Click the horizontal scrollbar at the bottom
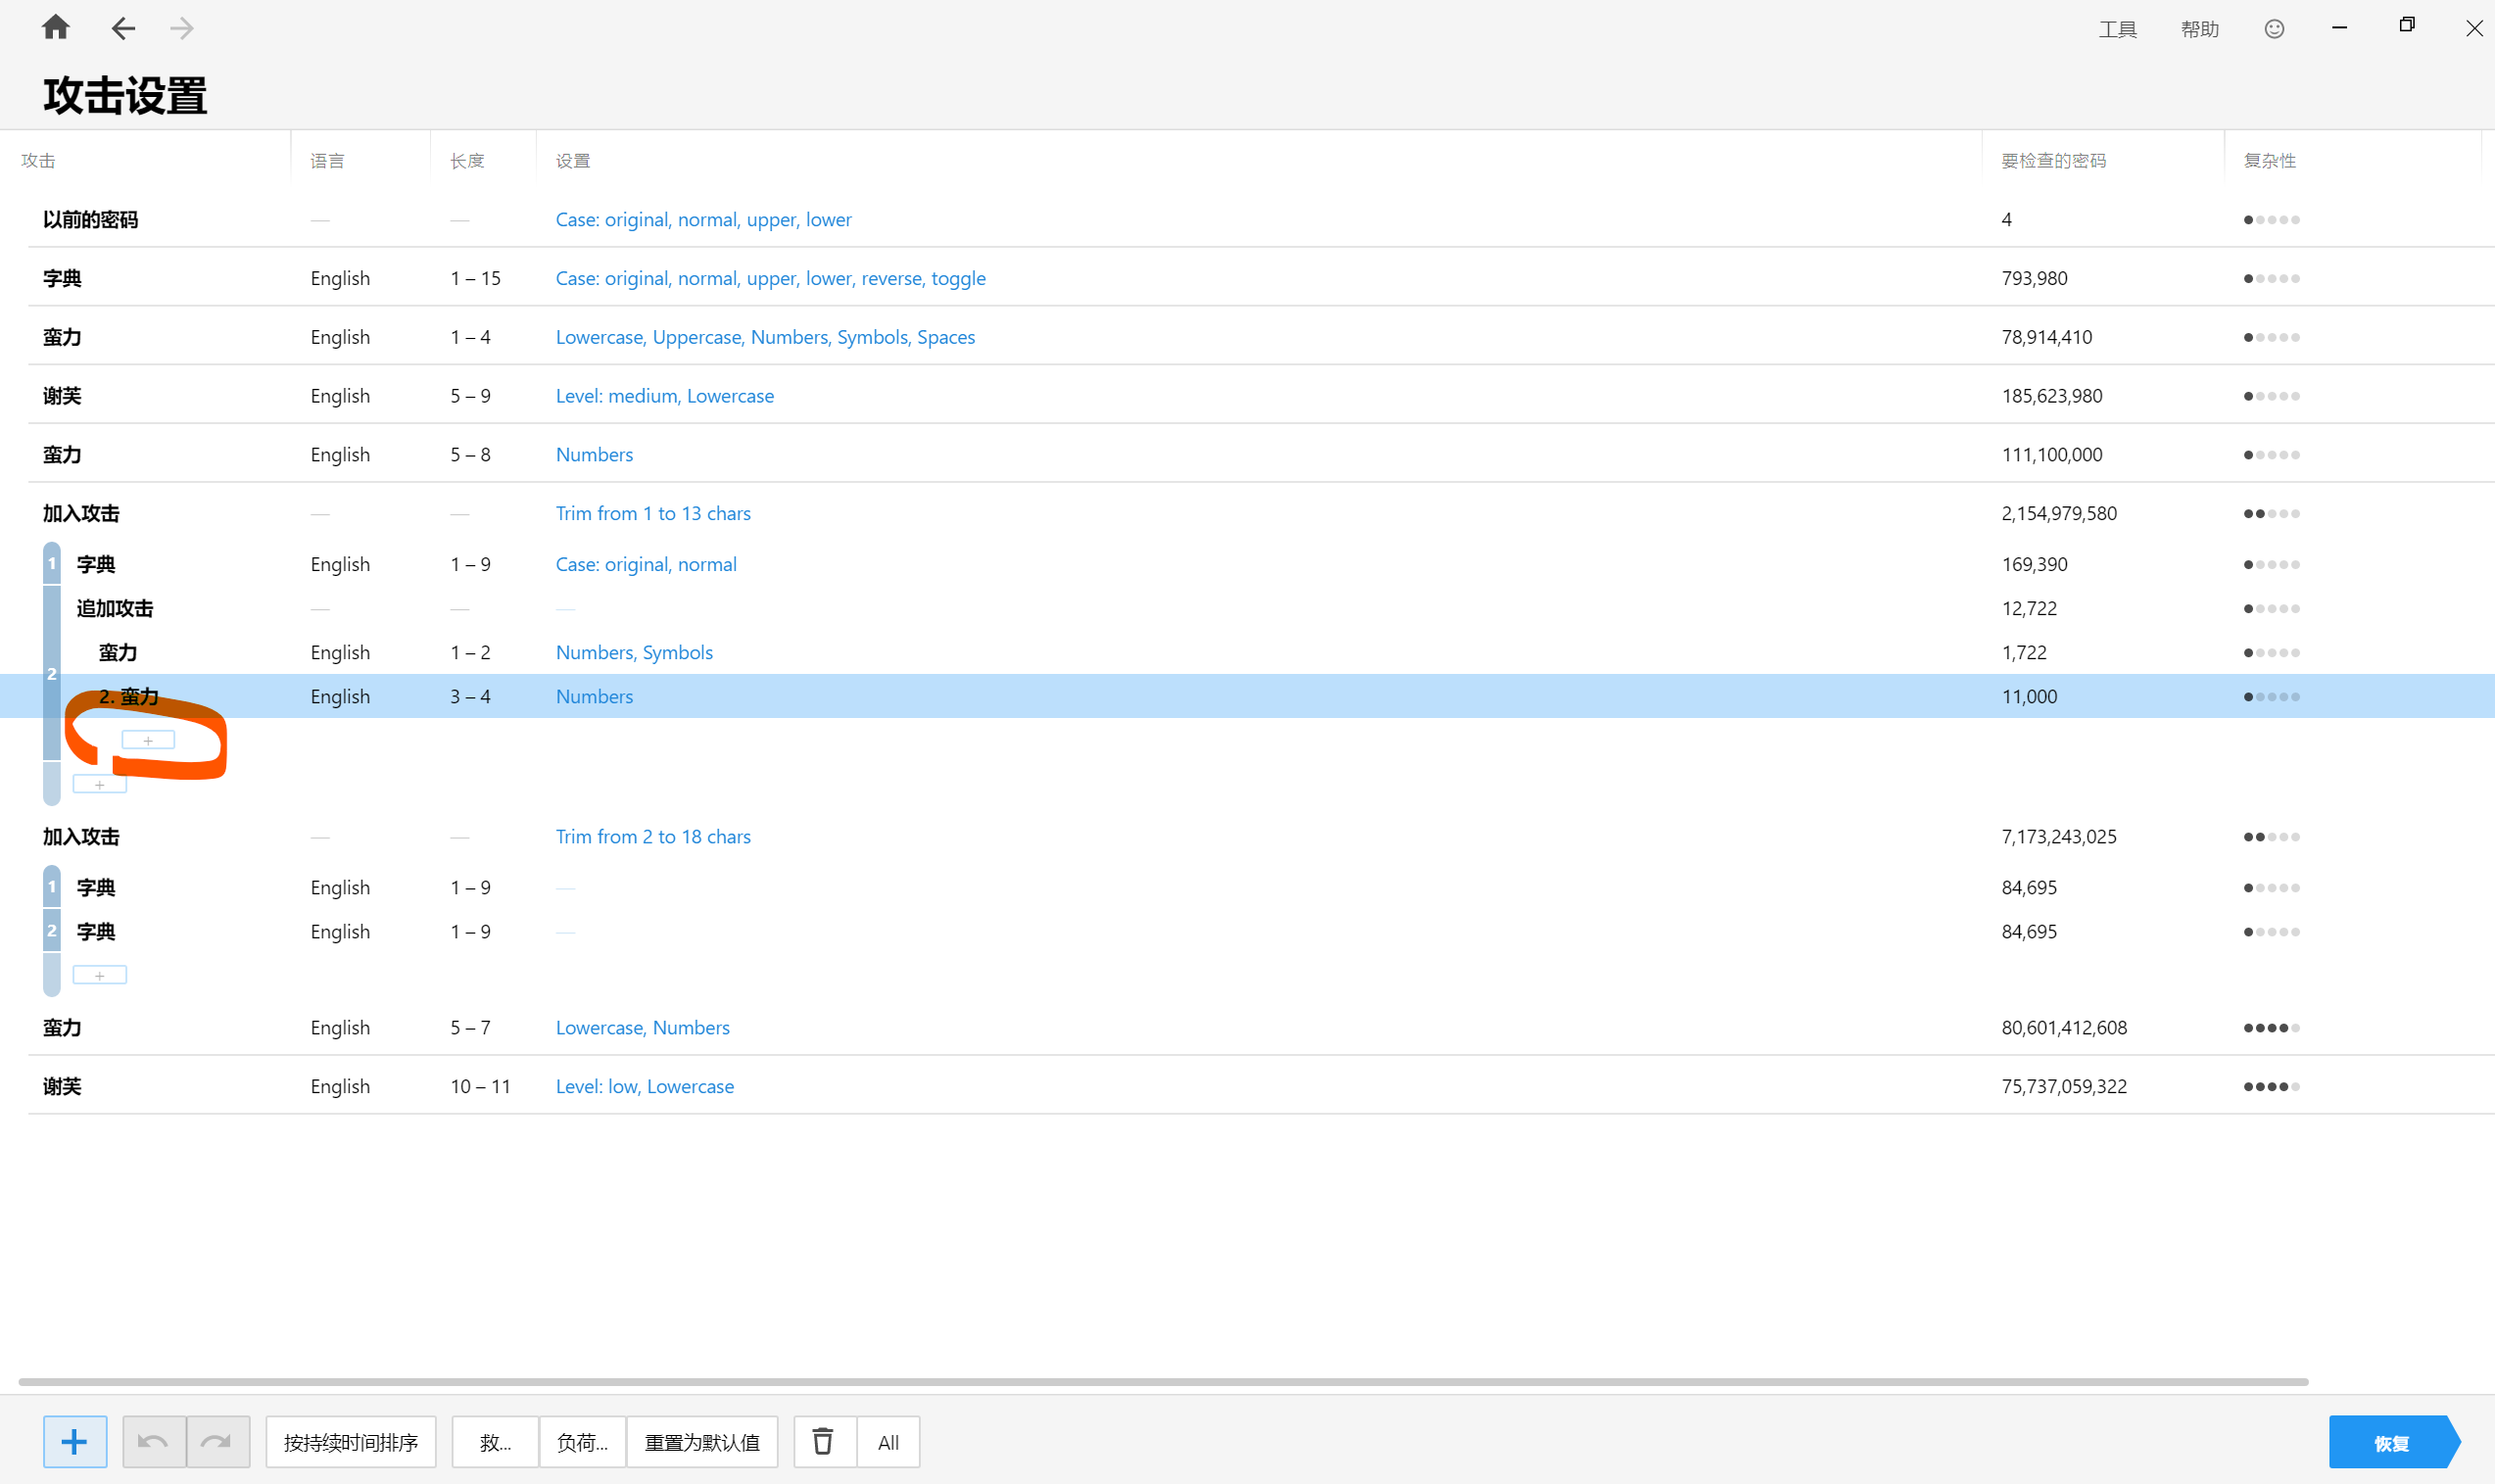 (x=1162, y=1382)
